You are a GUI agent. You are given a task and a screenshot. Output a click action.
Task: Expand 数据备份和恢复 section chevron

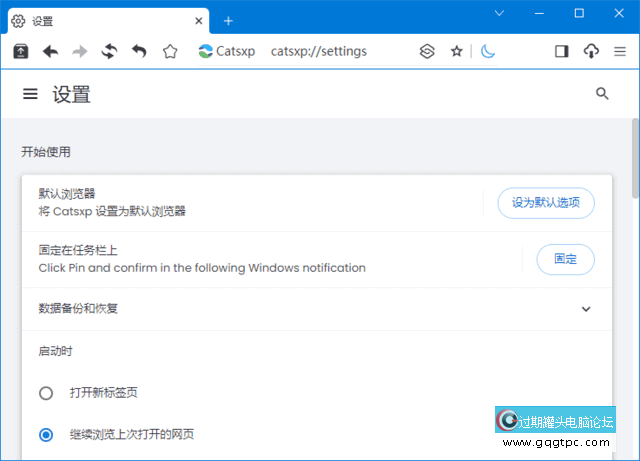586,309
